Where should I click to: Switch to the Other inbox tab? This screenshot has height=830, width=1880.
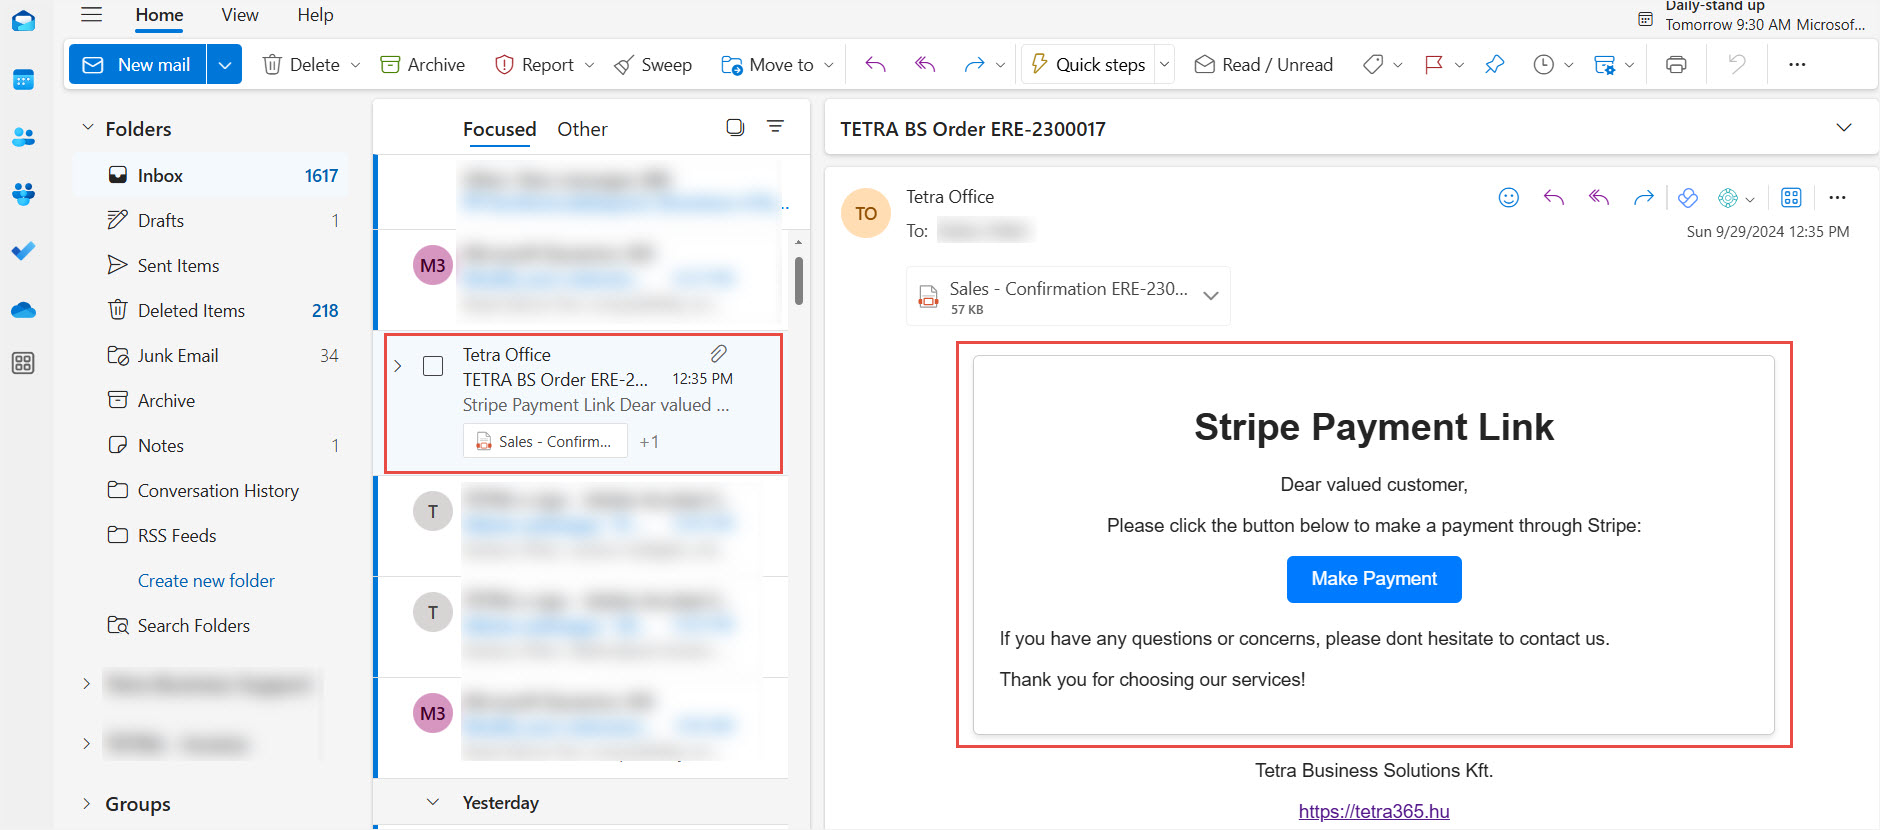tap(582, 129)
